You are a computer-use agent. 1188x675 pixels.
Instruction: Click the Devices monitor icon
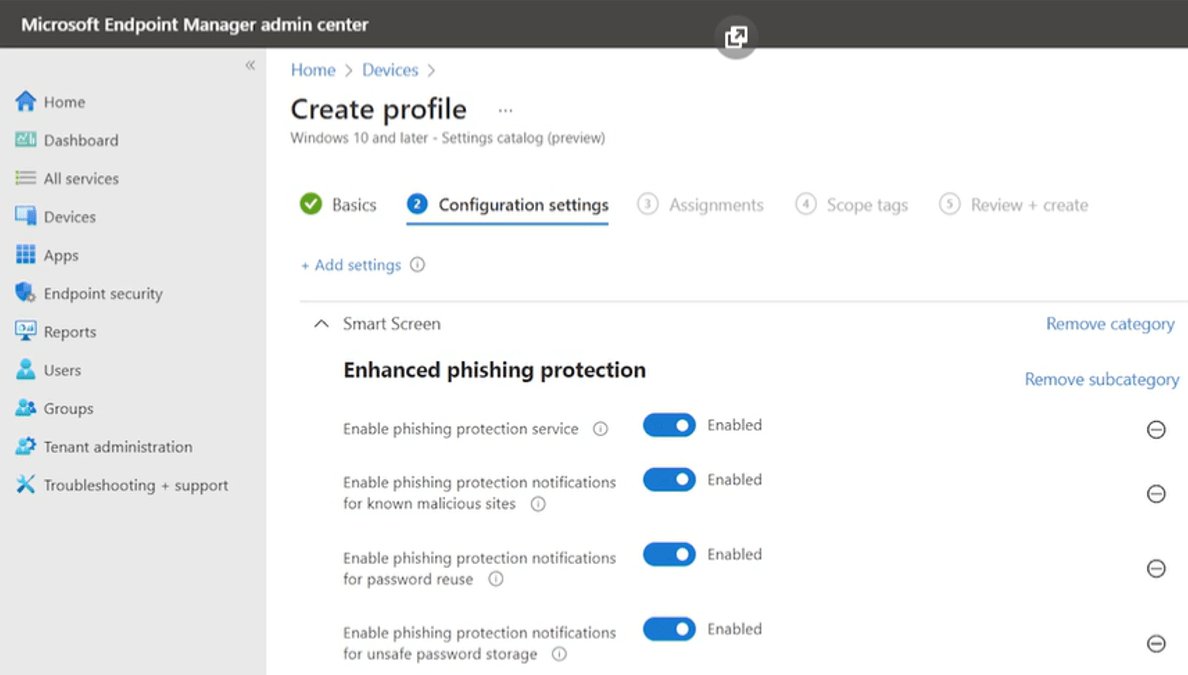(x=25, y=216)
